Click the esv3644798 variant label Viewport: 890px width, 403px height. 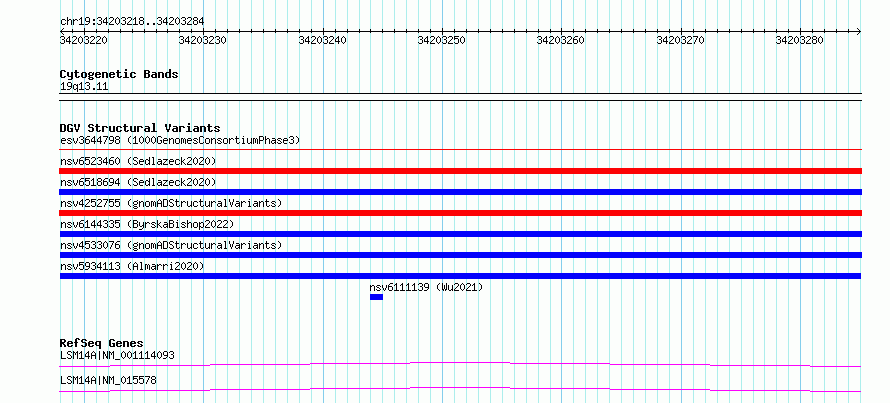(x=180, y=140)
